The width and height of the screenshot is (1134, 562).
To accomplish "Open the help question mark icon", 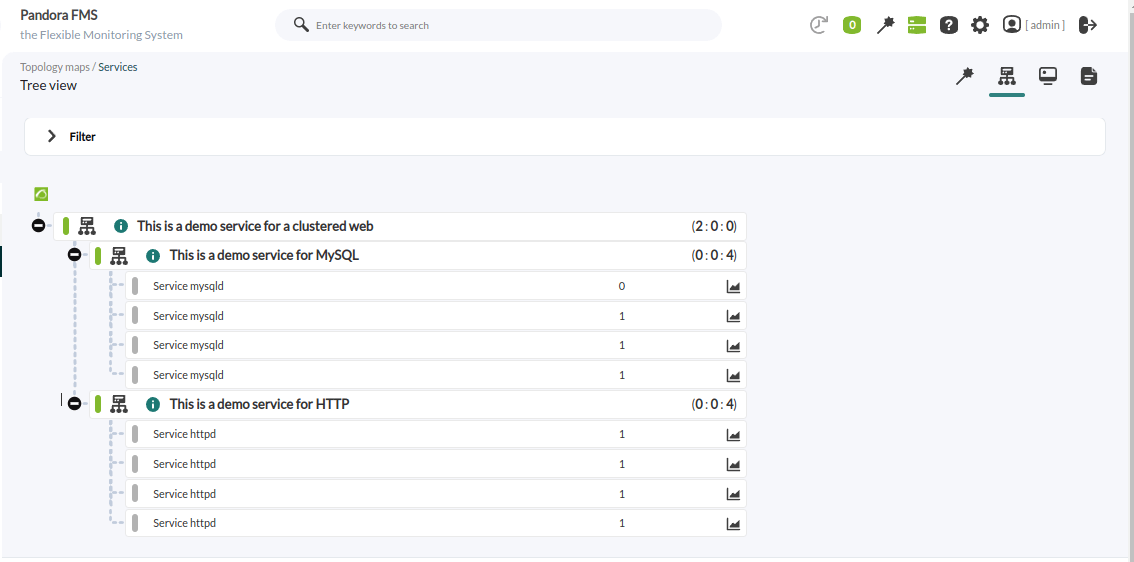I will pyautogui.click(x=949, y=25).
